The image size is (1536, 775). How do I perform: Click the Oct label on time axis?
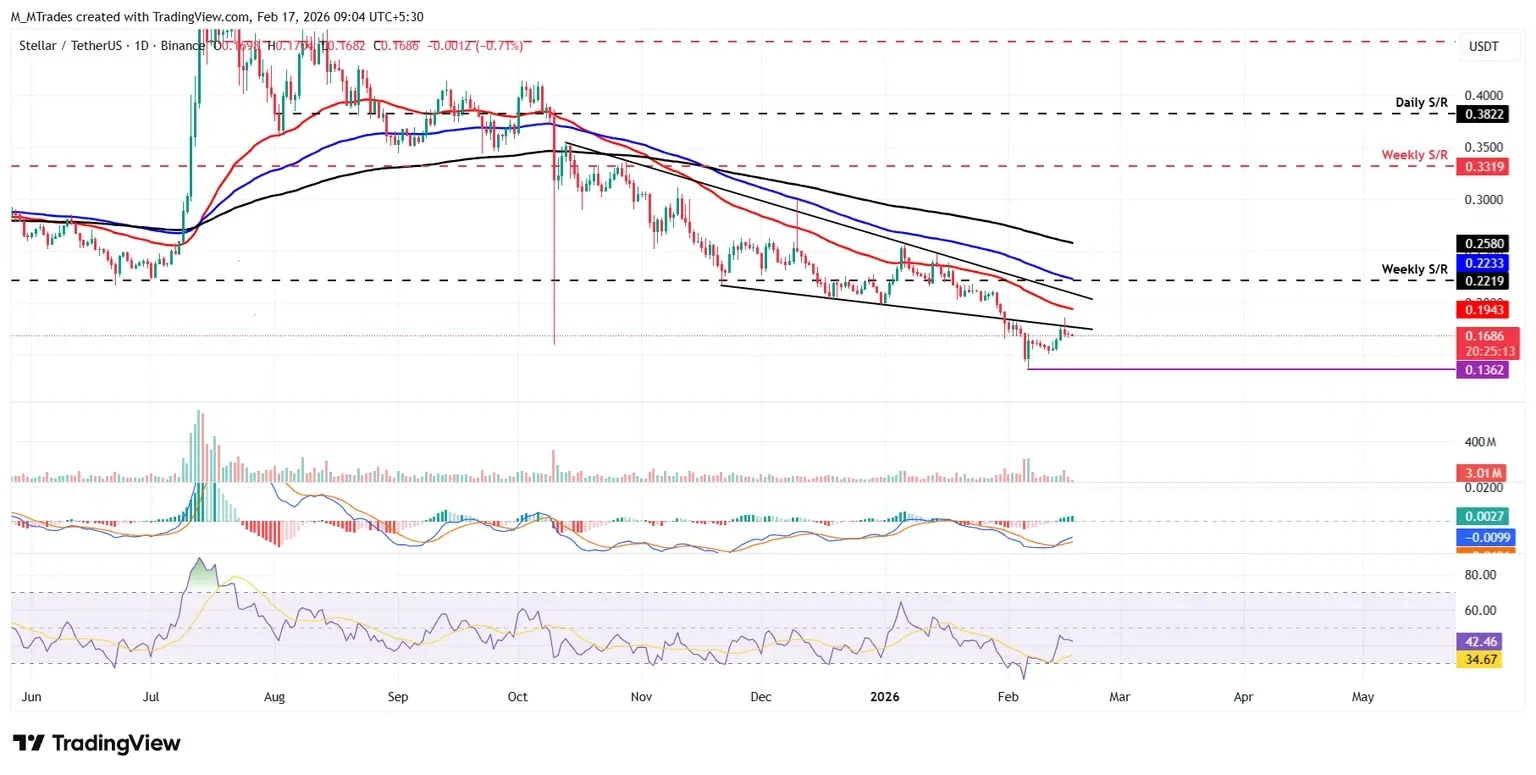pyautogui.click(x=517, y=695)
